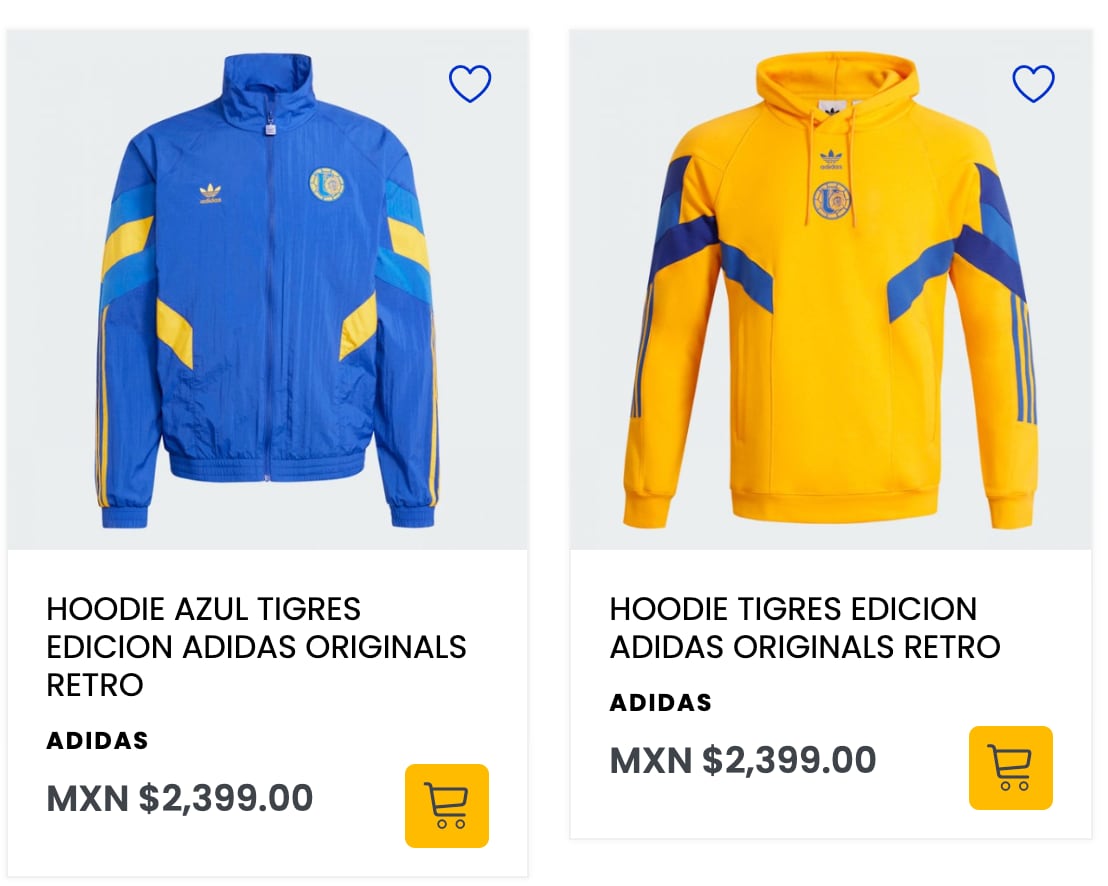The image size is (1108, 886).
Task: Click the yellow hoodie's MXN $2,399.00 price
Action: tap(743, 760)
